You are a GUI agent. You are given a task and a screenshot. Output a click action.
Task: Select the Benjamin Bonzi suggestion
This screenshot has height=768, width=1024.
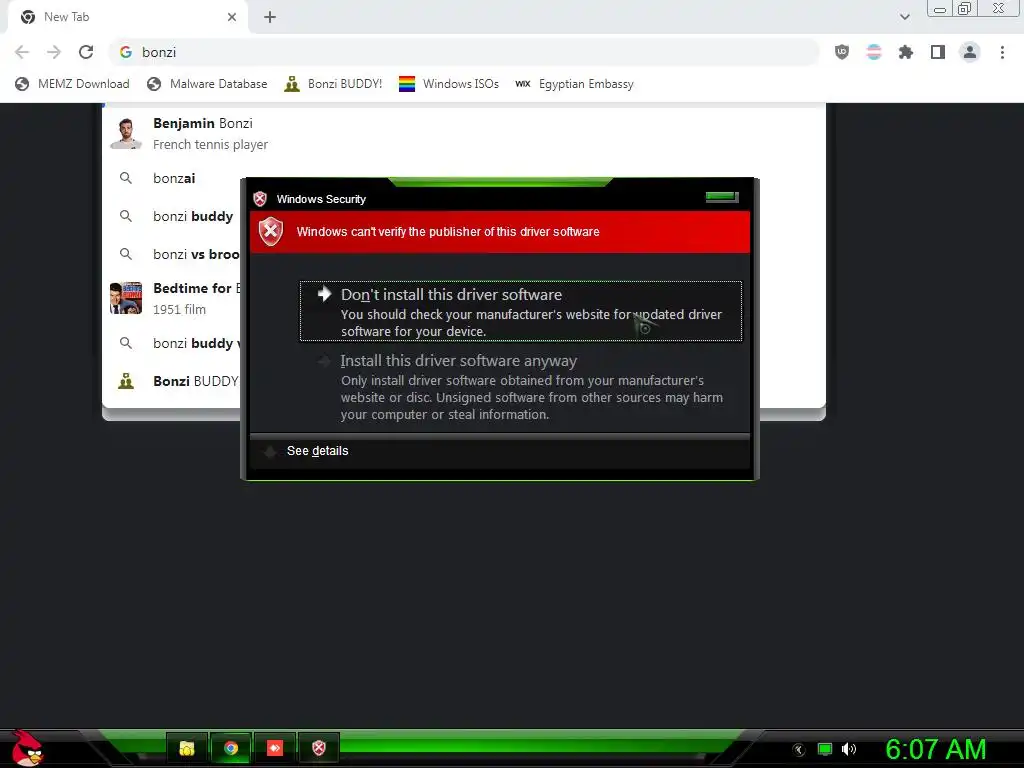[464, 133]
